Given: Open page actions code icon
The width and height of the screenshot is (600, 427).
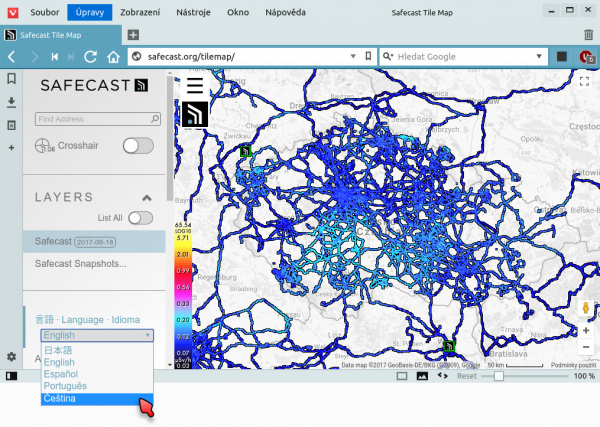Looking at the screenshot, I should (443, 376).
